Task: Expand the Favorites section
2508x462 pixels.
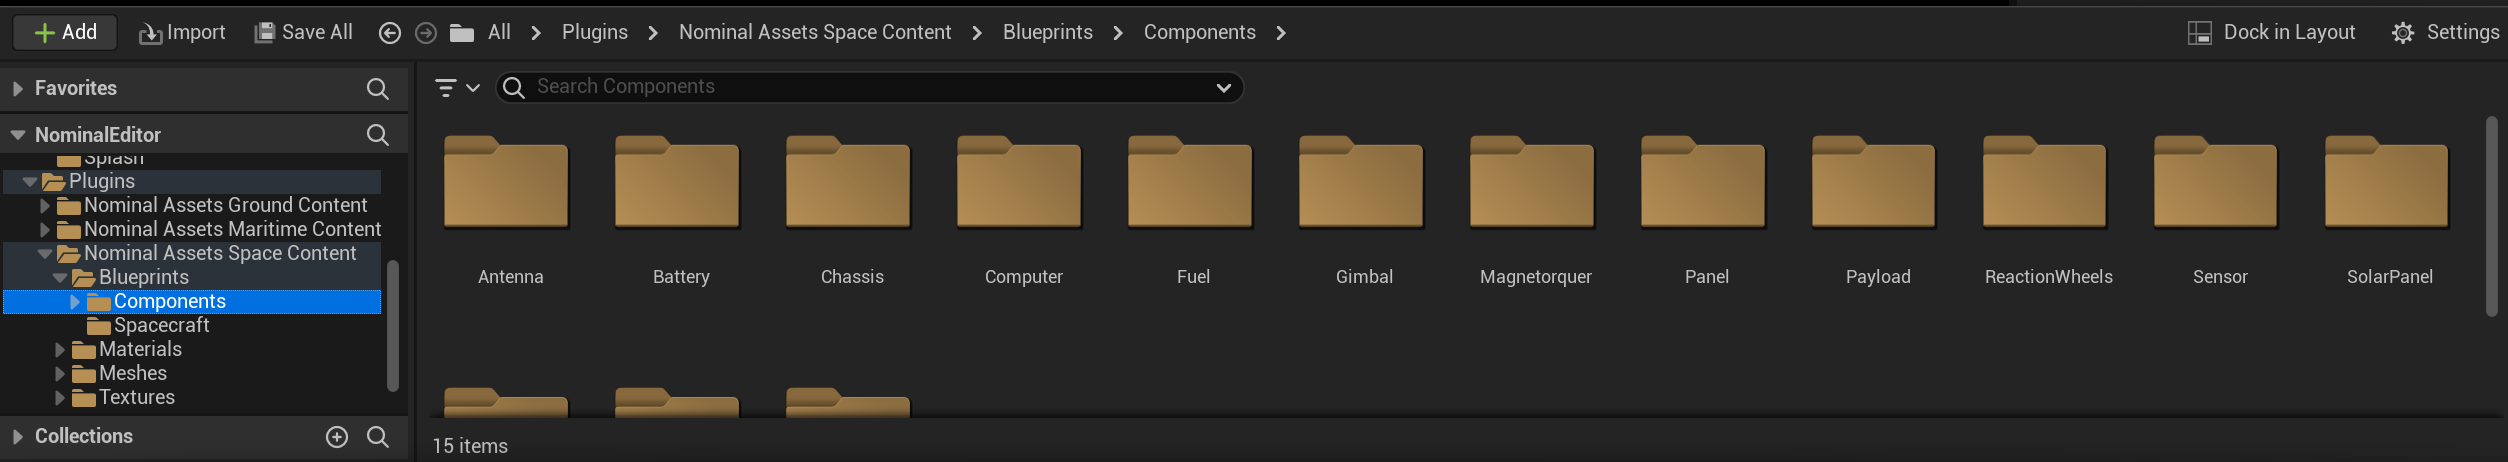Action: [17, 89]
